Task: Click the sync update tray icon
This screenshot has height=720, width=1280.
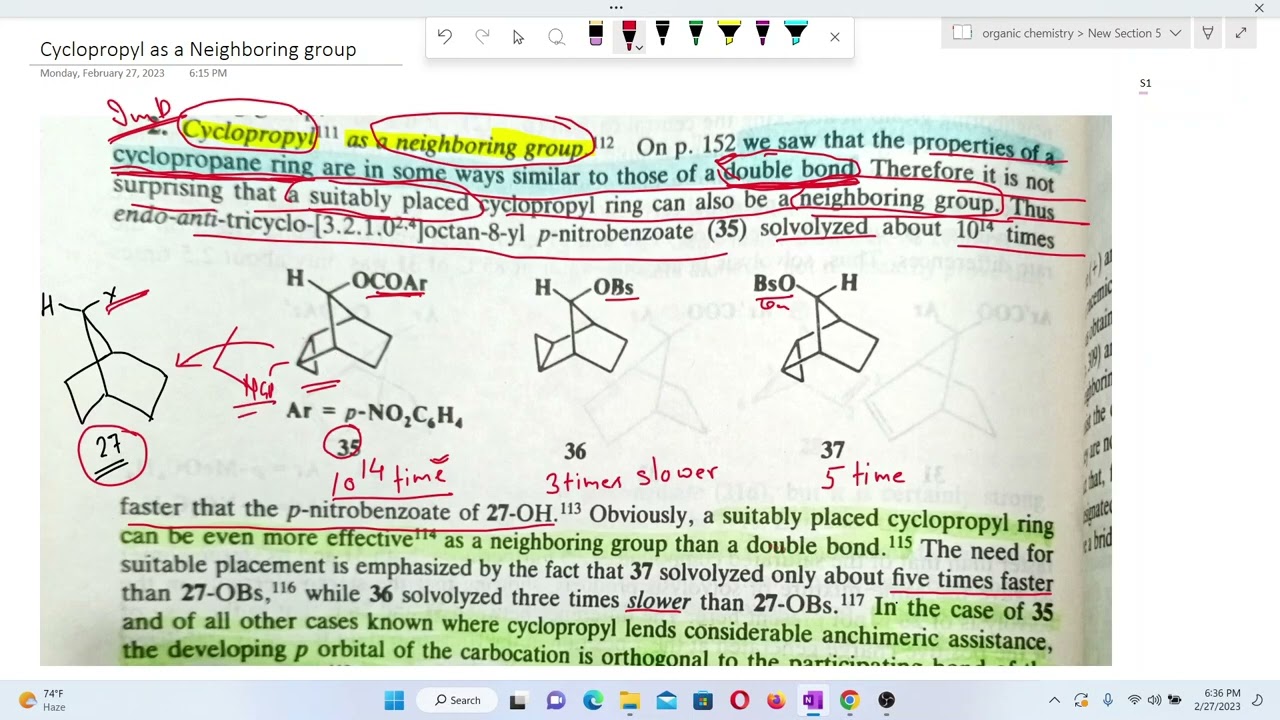Action: (1081, 700)
